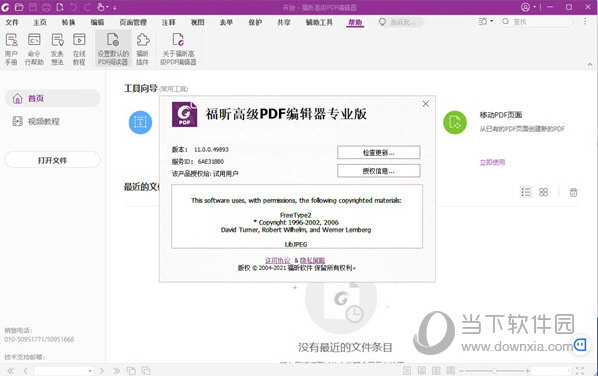
Task: Click Check for Updates (检查更新...) button
Action: coord(379,152)
